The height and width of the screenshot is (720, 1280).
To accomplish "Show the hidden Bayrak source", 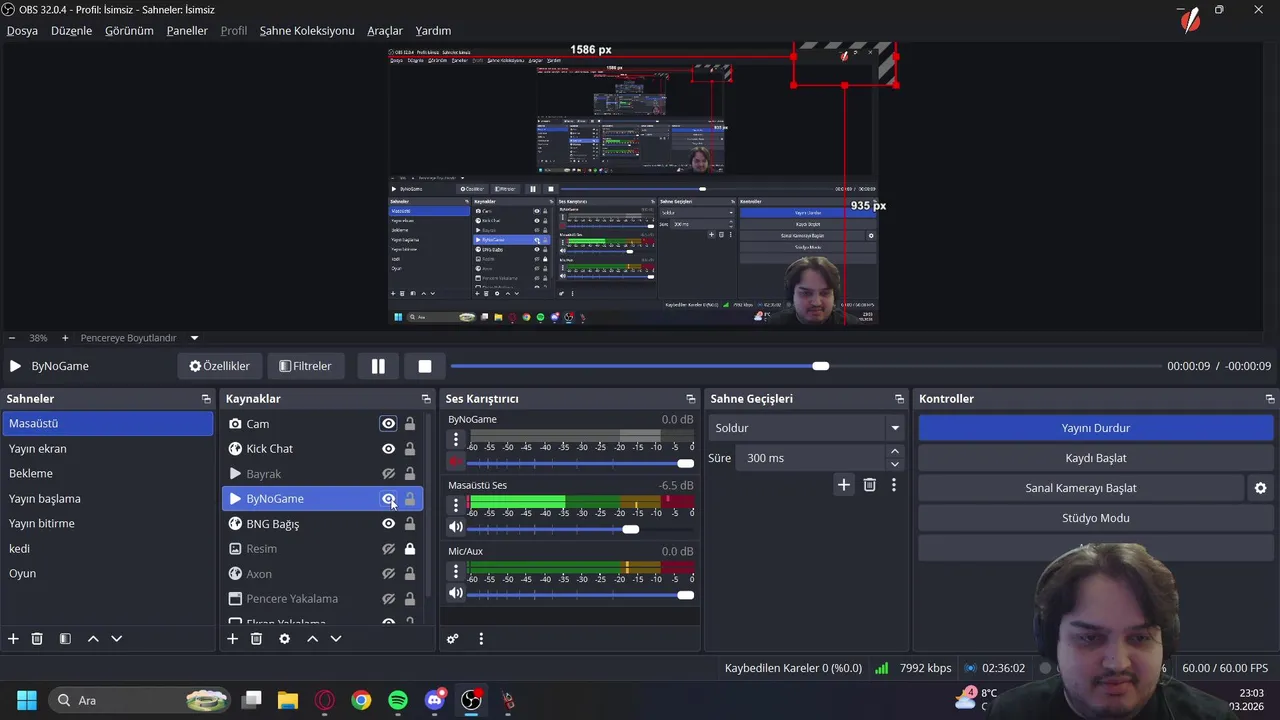I will [x=388, y=474].
